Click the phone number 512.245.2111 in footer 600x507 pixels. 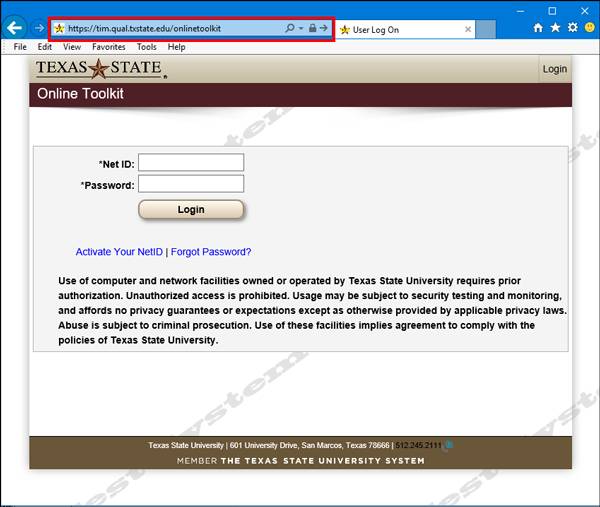coord(418,445)
